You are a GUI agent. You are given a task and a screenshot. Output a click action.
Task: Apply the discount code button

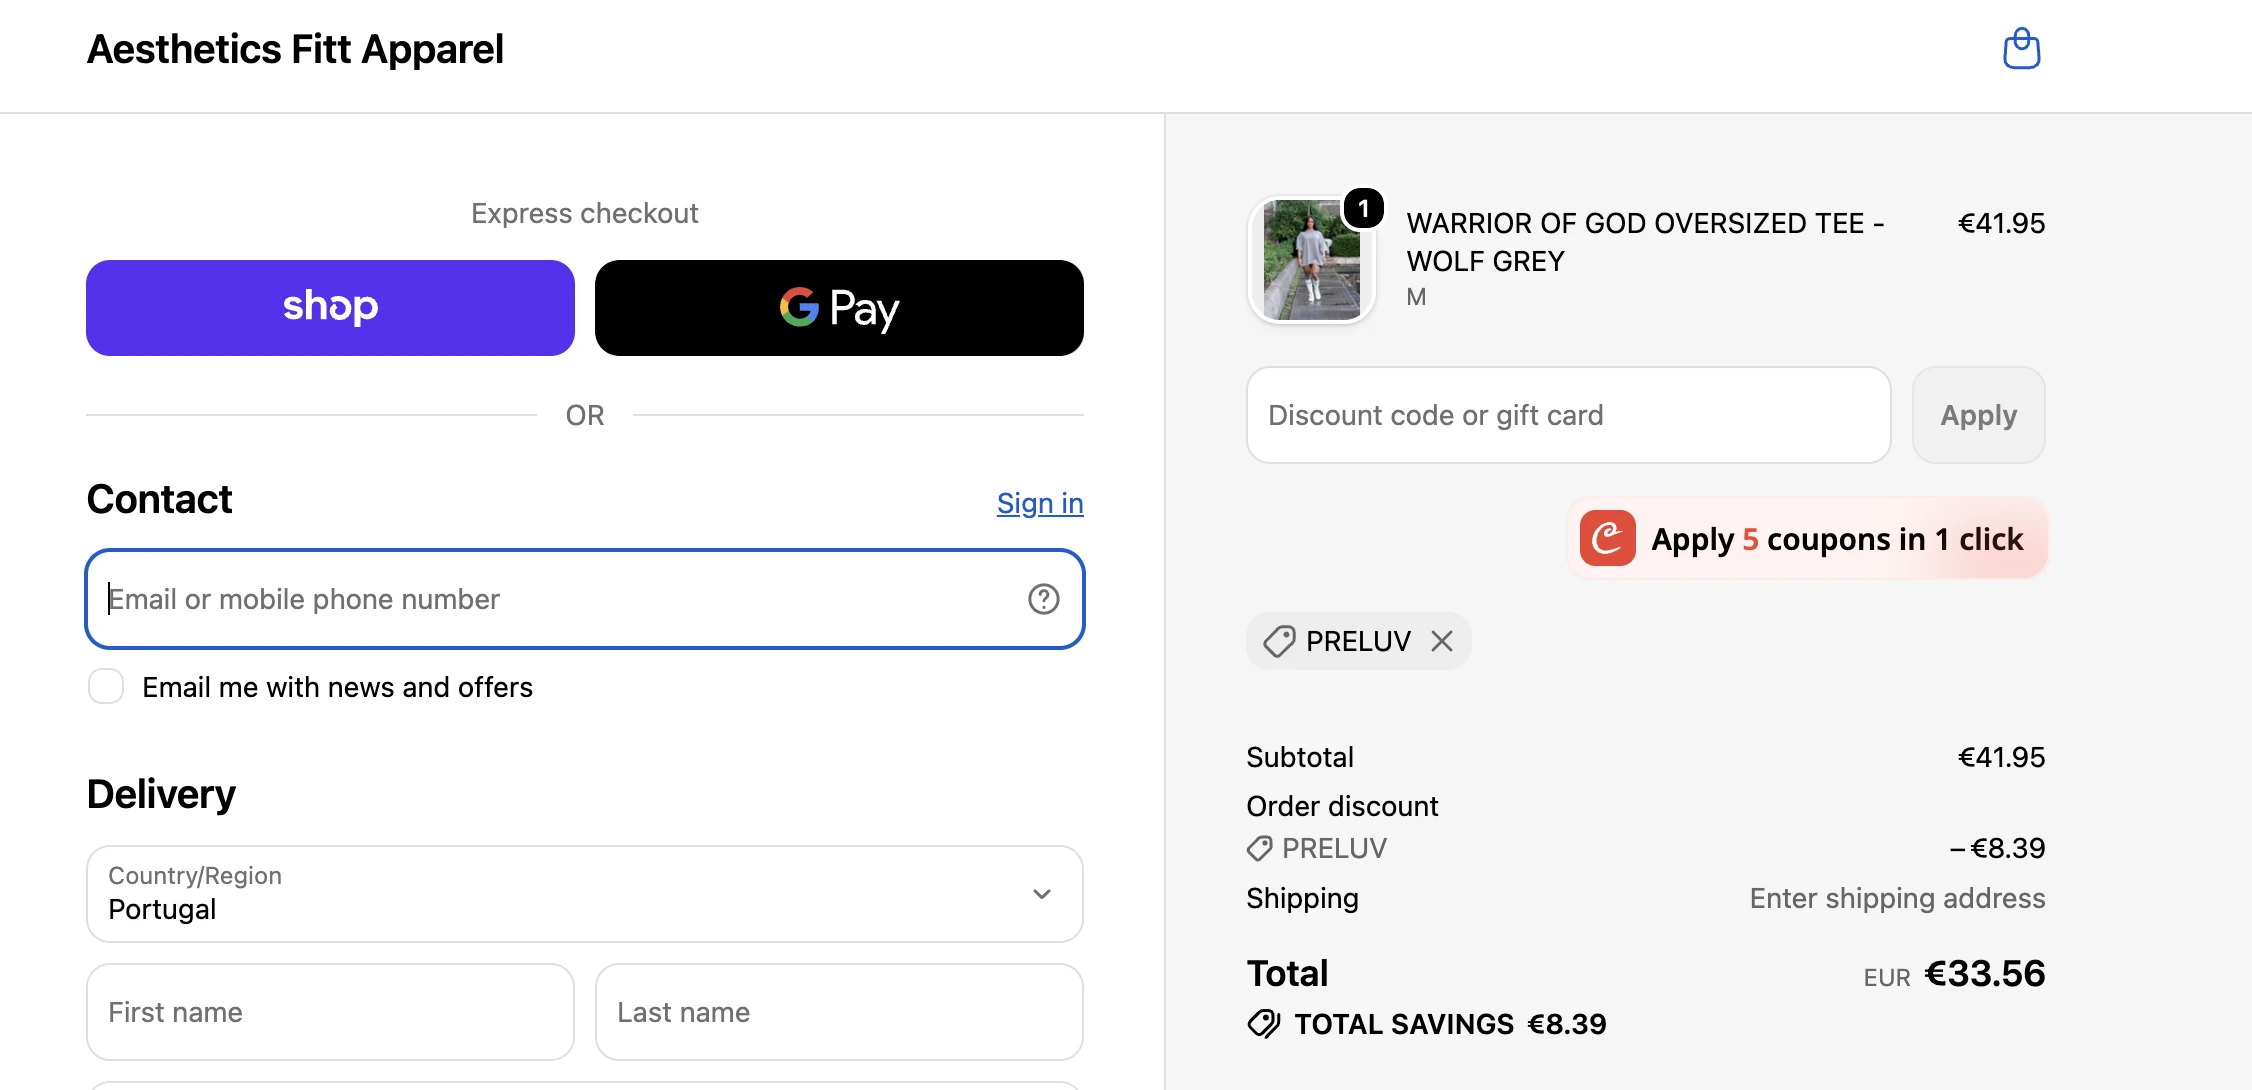tap(1978, 415)
